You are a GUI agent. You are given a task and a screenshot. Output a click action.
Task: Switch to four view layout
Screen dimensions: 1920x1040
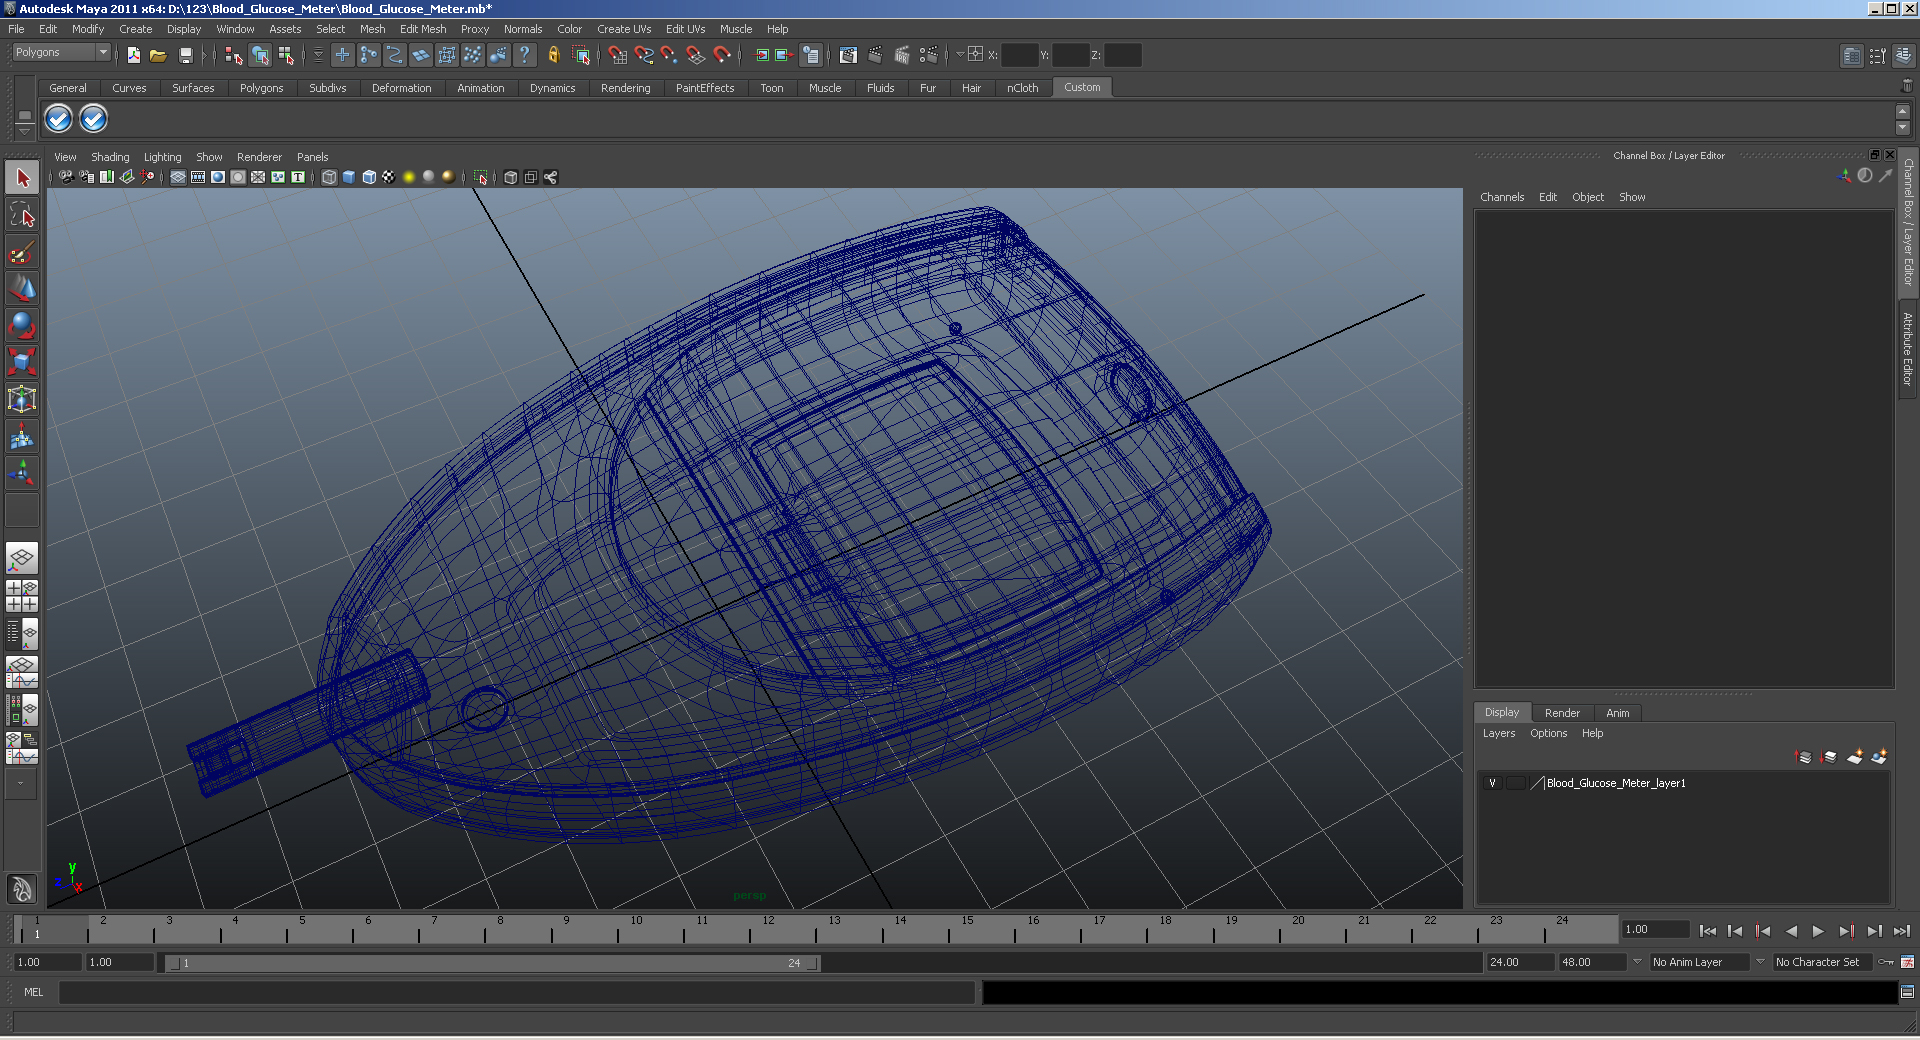pyautogui.click(x=22, y=596)
